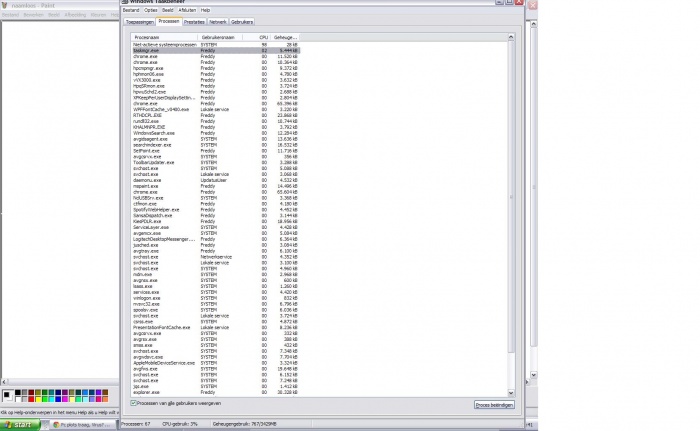The image size is (700, 431).
Task: Select the WPFFontCache_v0400.exe process
Action: (216, 109)
